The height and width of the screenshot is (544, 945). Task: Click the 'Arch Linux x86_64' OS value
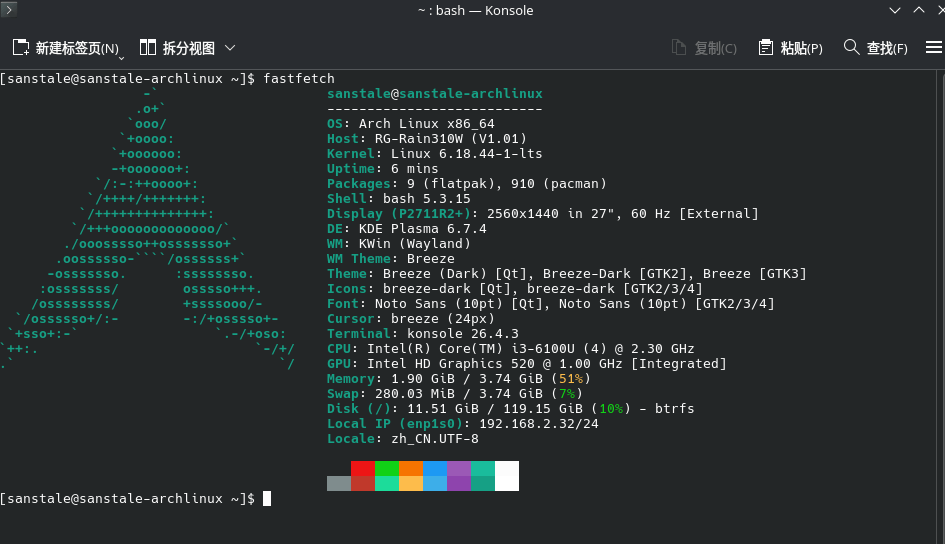pos(427,123)
